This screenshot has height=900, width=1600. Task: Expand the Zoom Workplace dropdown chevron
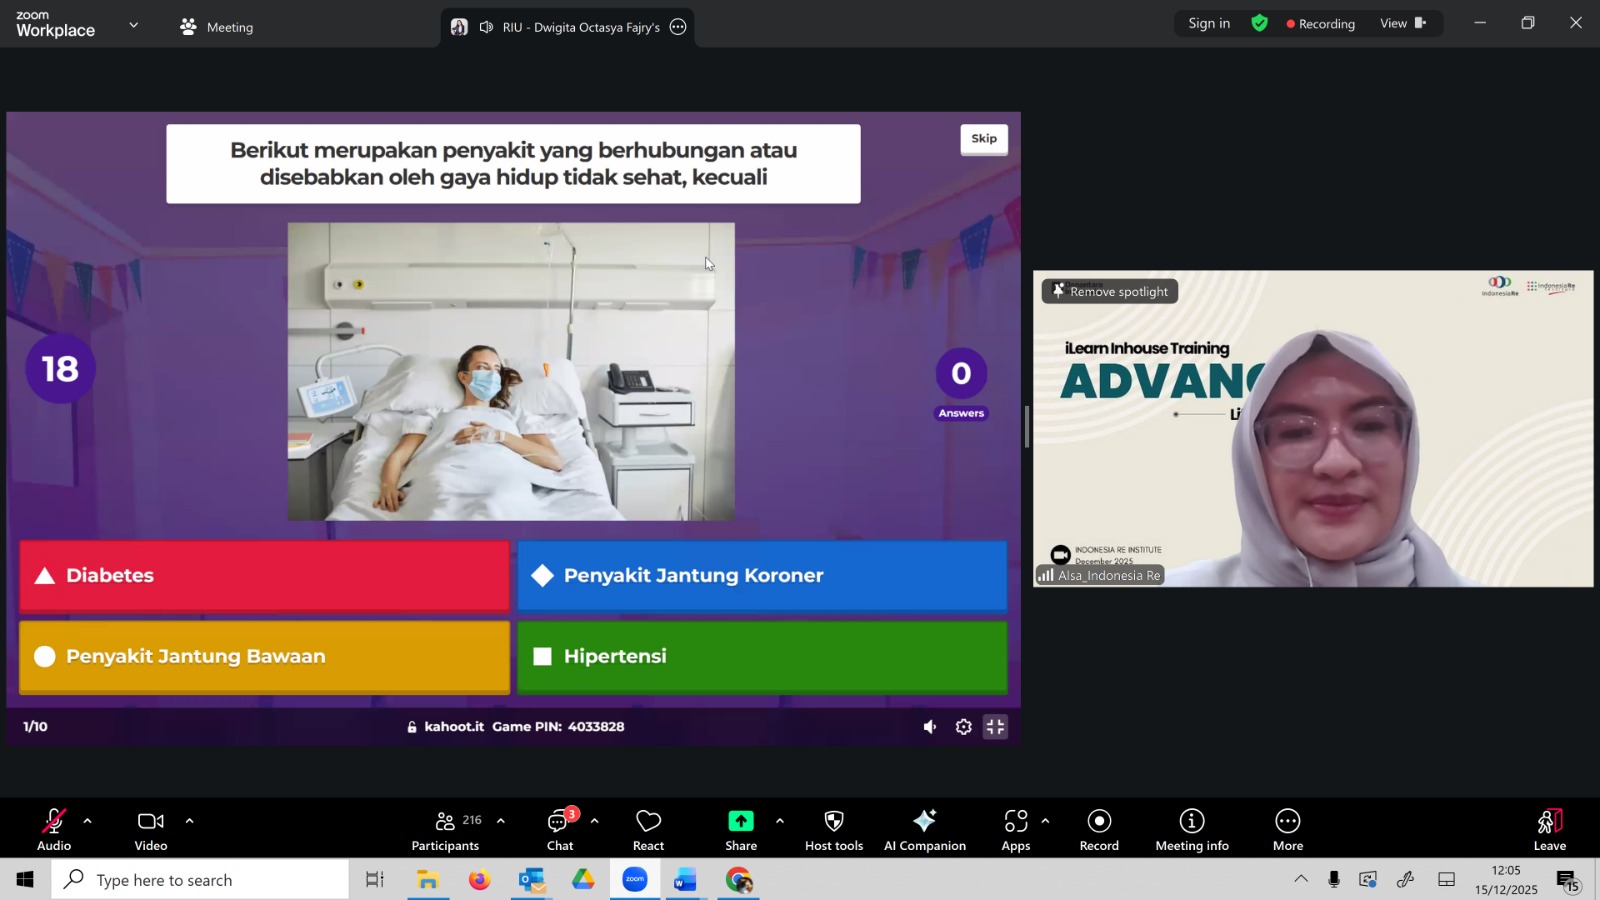[x=134, y=25]
